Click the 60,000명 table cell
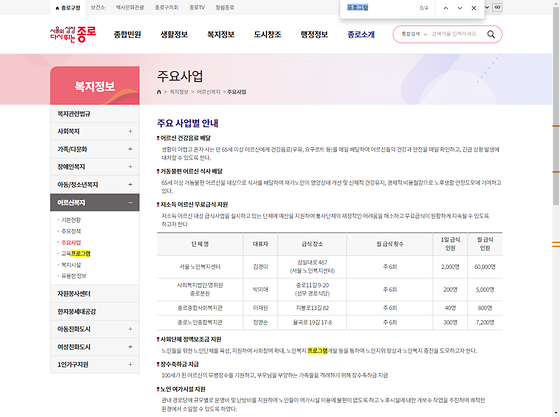The height and width of the screenshot is (417, 560). pos(485,267)
